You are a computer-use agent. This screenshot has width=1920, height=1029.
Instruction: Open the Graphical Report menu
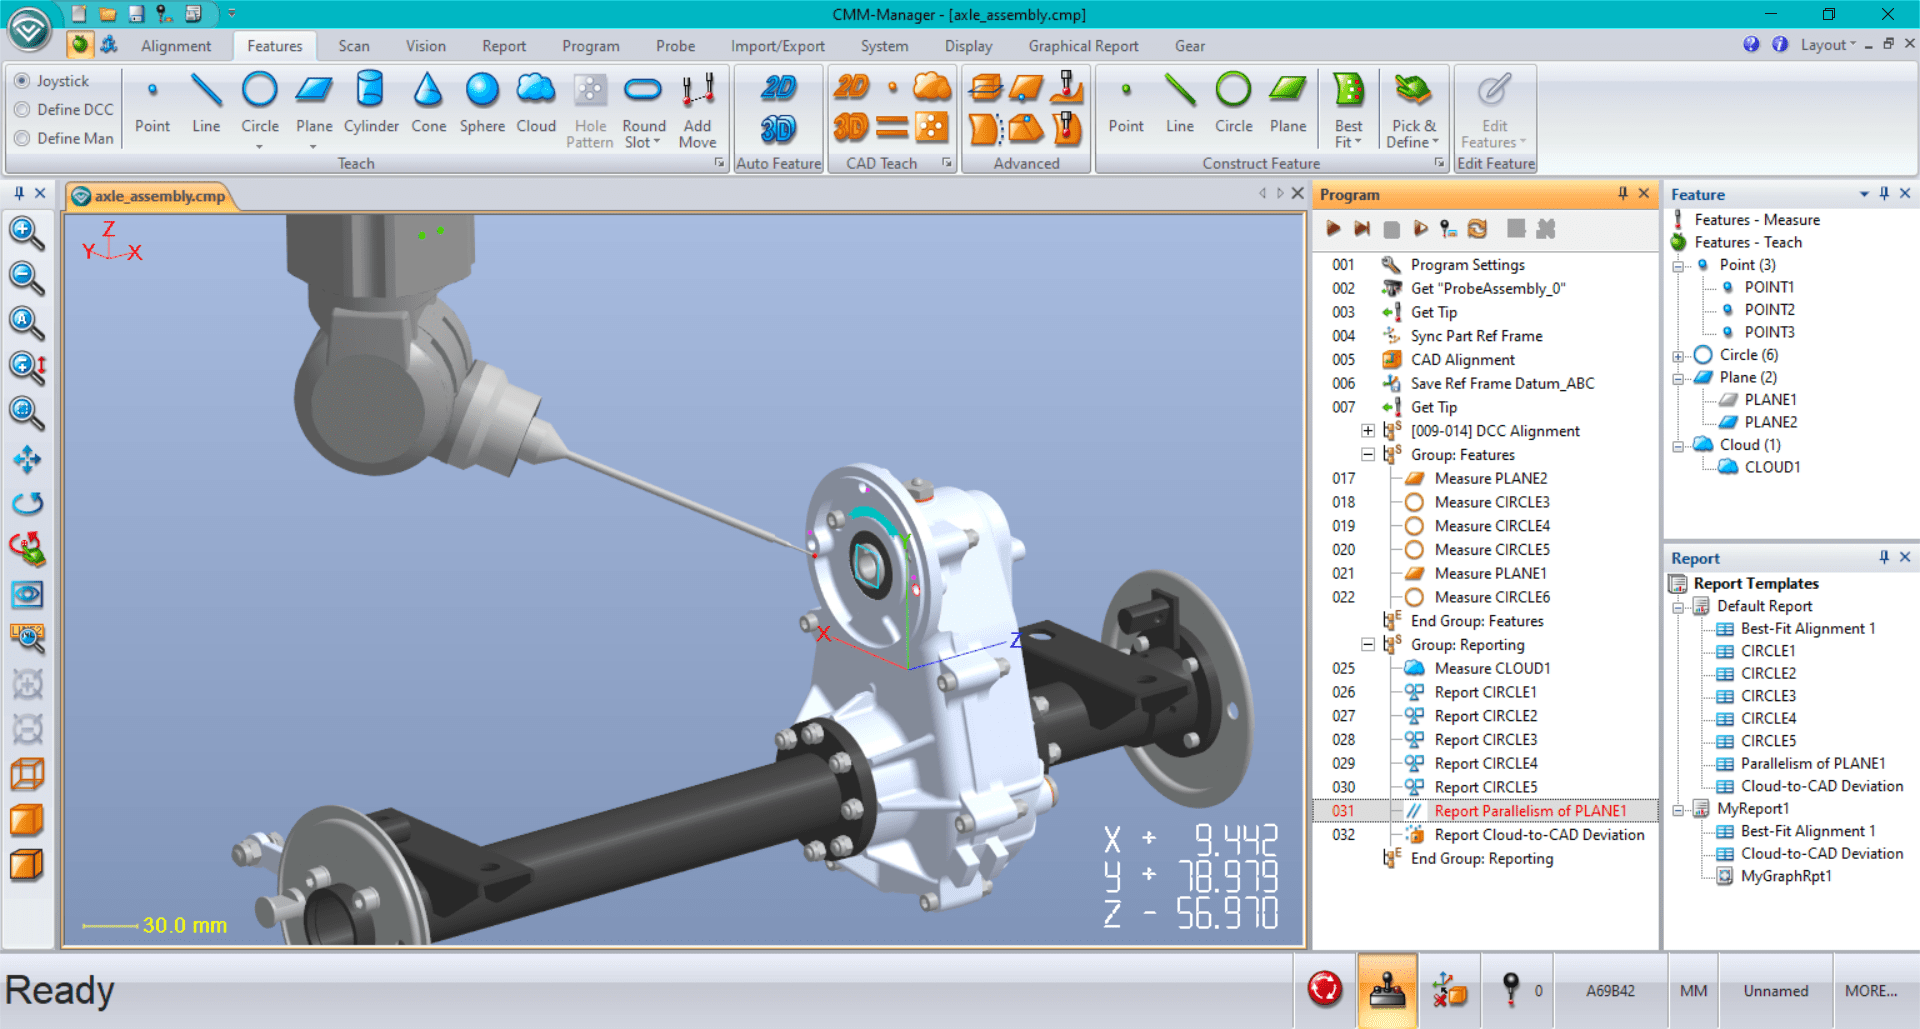coord(1083,45)
